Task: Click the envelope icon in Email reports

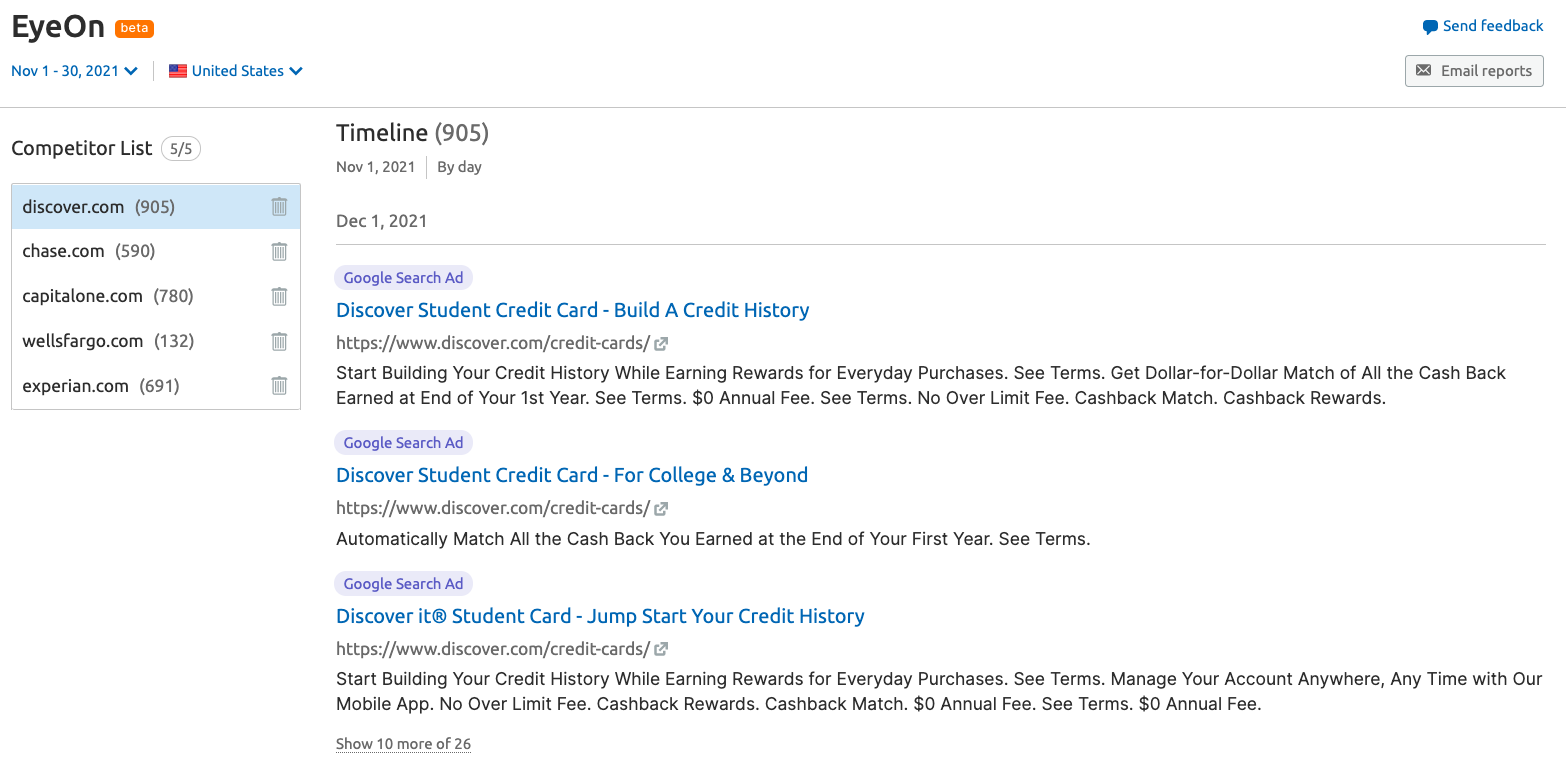Action: click(x=1423, y=71)
